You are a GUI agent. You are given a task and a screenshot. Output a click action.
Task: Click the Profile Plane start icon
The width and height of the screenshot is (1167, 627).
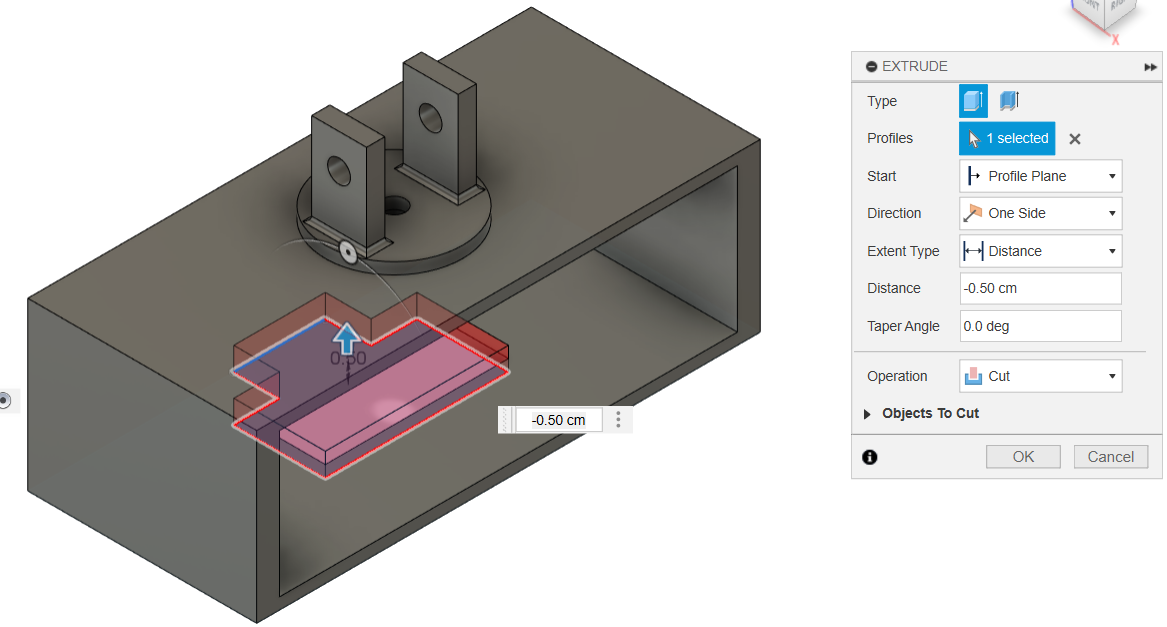pos(974,176)
